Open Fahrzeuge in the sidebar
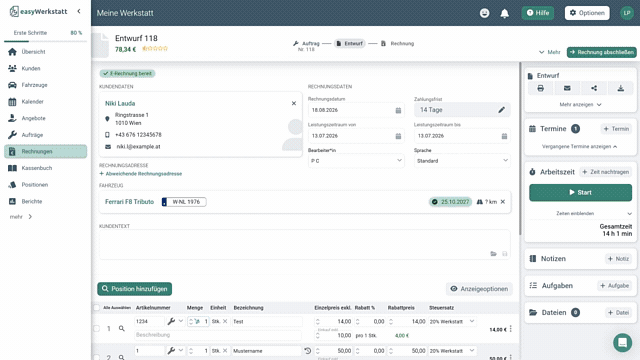 (x=45, y=85)
